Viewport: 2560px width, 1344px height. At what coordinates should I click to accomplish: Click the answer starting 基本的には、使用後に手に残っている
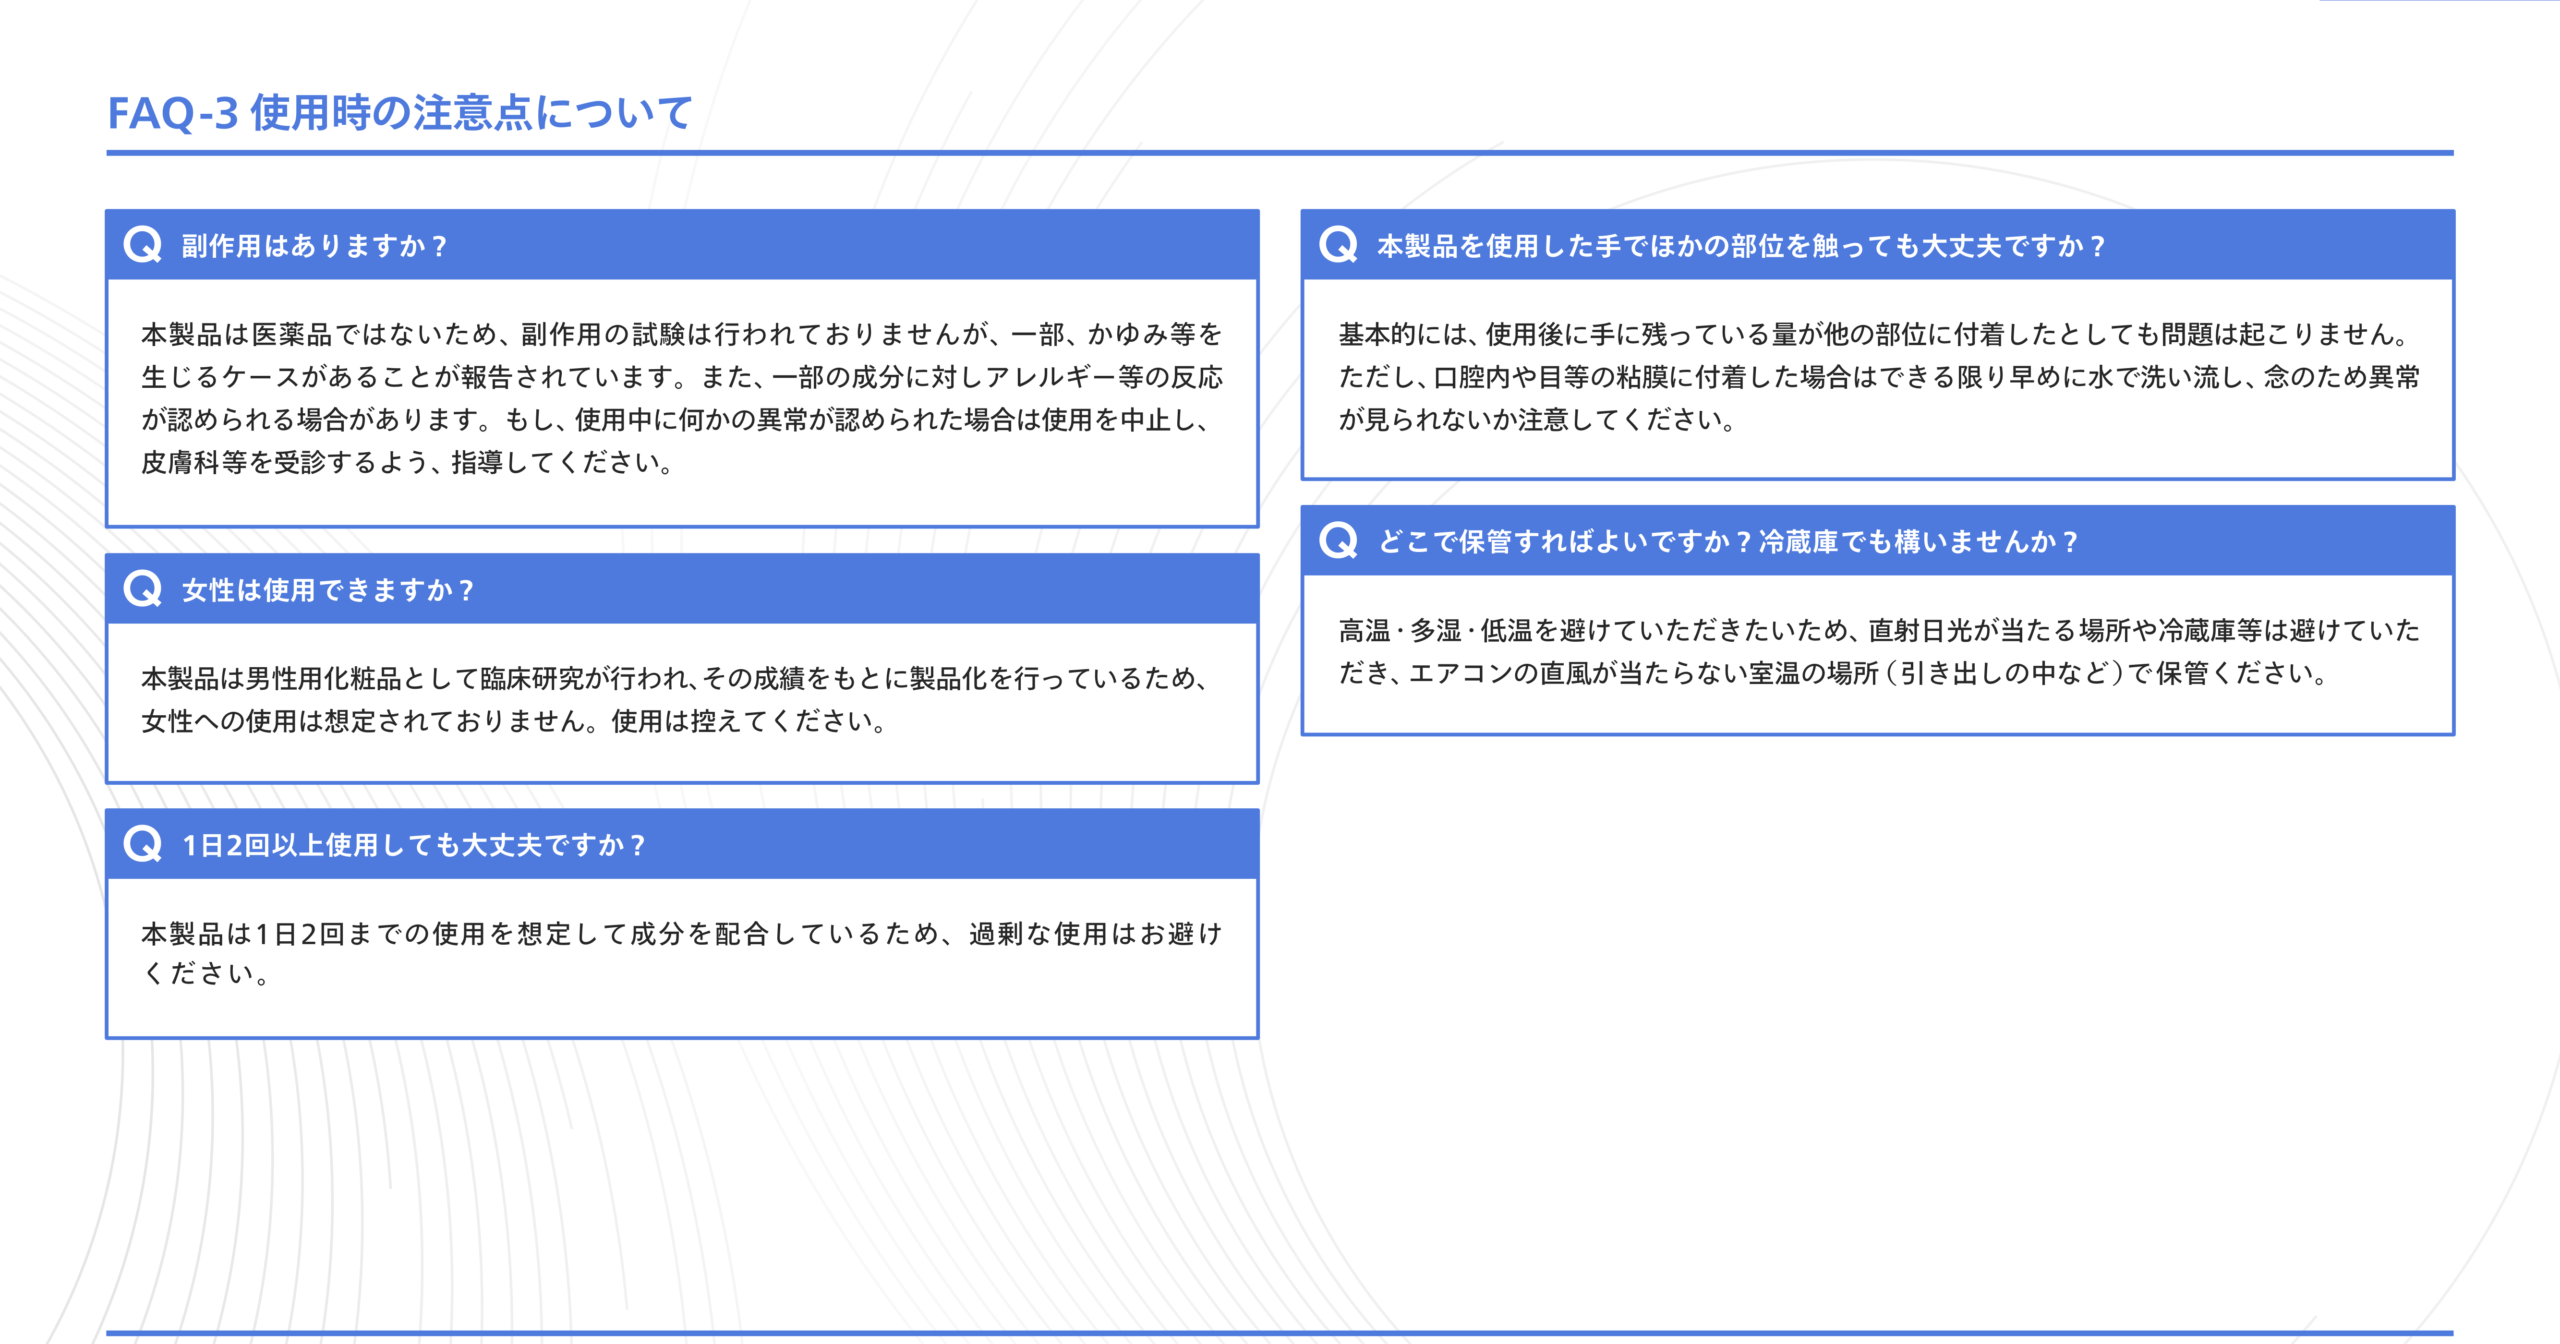[1879, 376]
